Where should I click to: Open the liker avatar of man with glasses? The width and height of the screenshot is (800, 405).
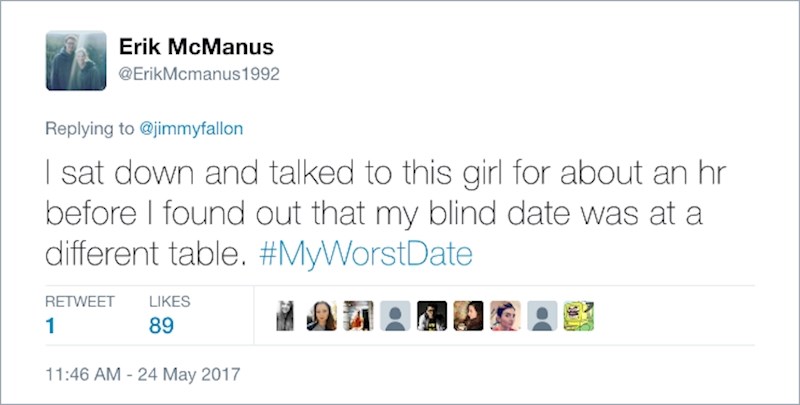pos(432,316)
